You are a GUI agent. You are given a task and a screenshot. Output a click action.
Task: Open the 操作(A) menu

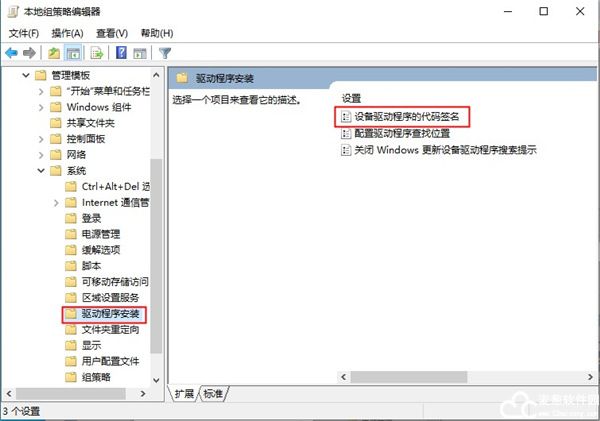67,34
